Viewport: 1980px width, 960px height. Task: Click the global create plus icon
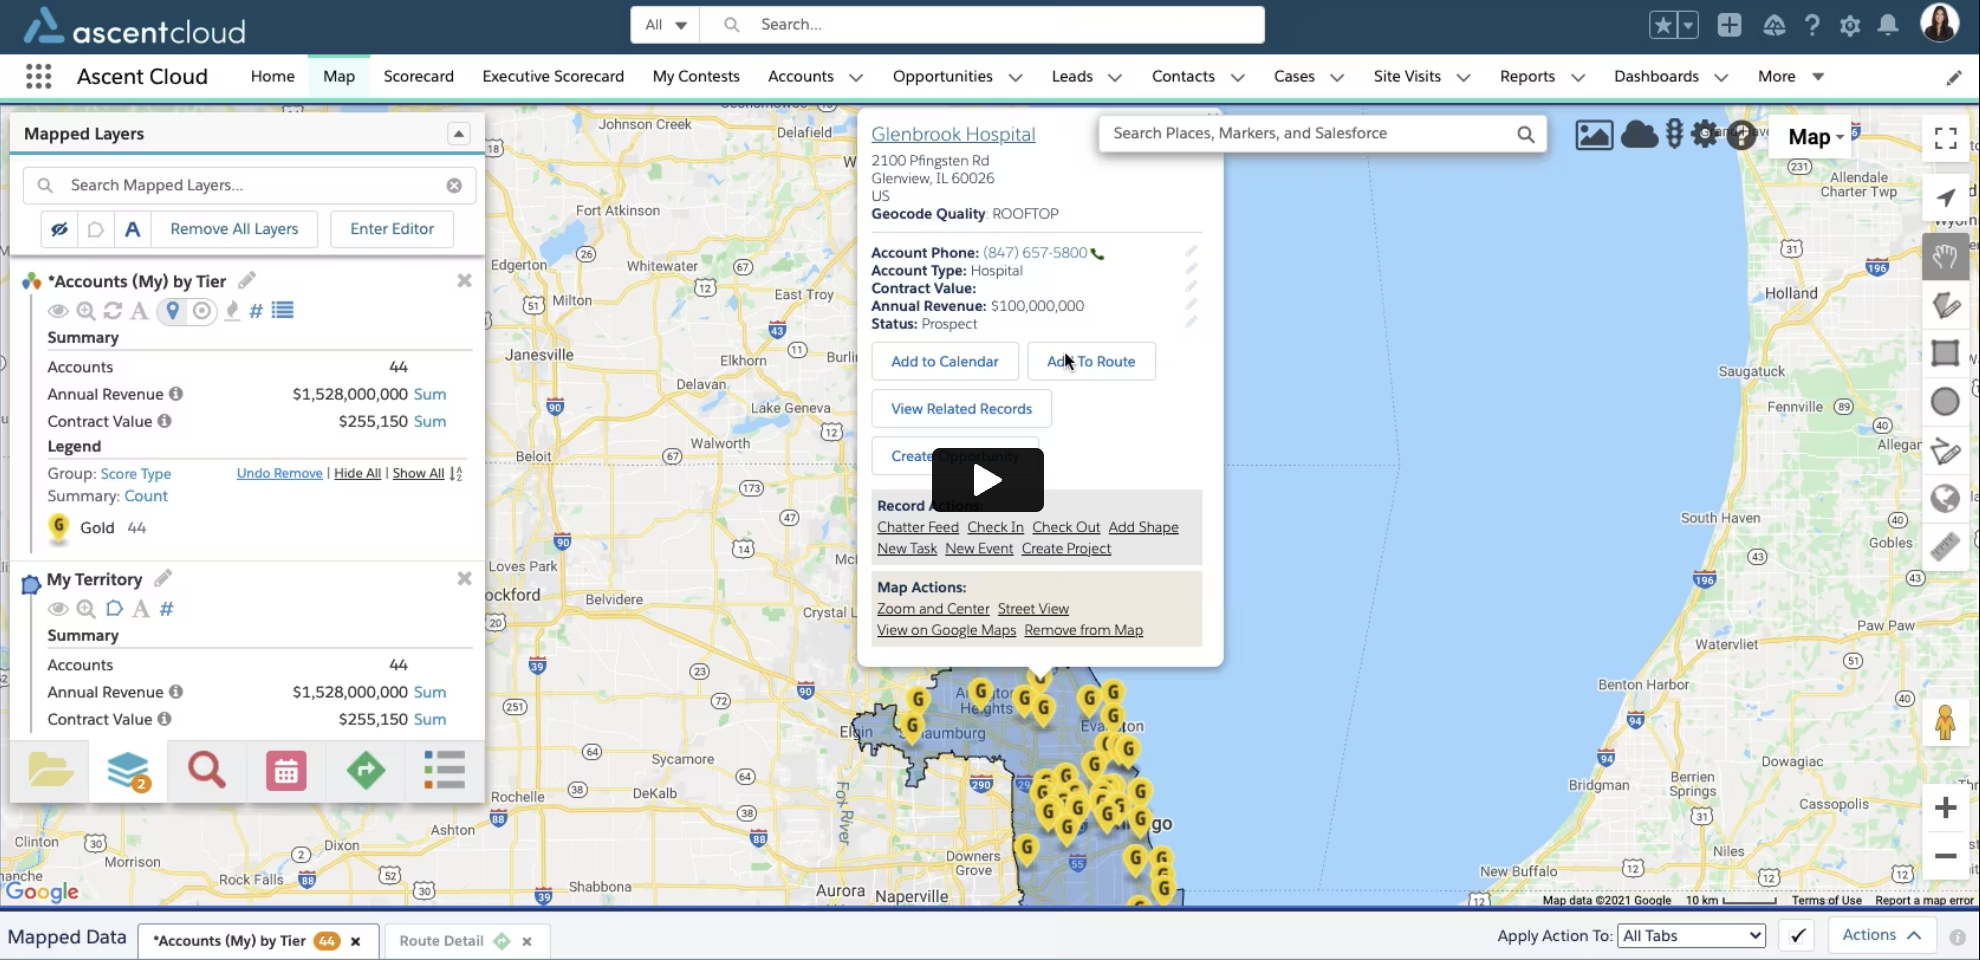[1729, 25]
